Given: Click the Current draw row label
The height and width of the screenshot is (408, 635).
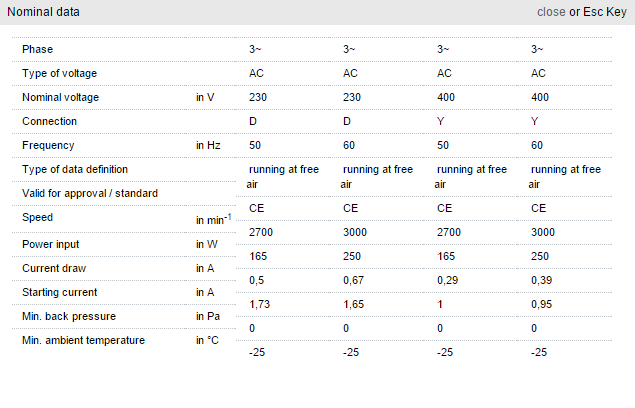Looking at the screenshot, I should tap(54, 268).
